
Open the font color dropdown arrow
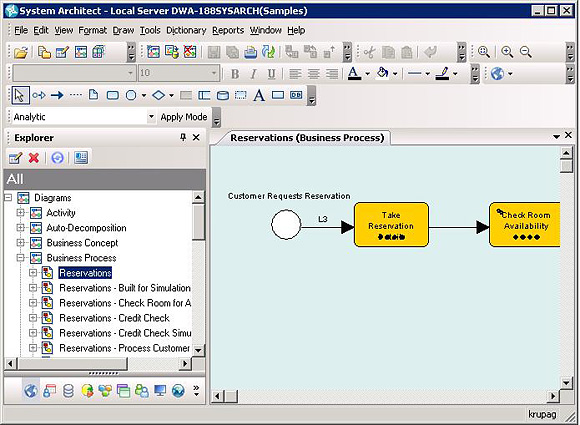pyautogui.click(x=367, y=74)
